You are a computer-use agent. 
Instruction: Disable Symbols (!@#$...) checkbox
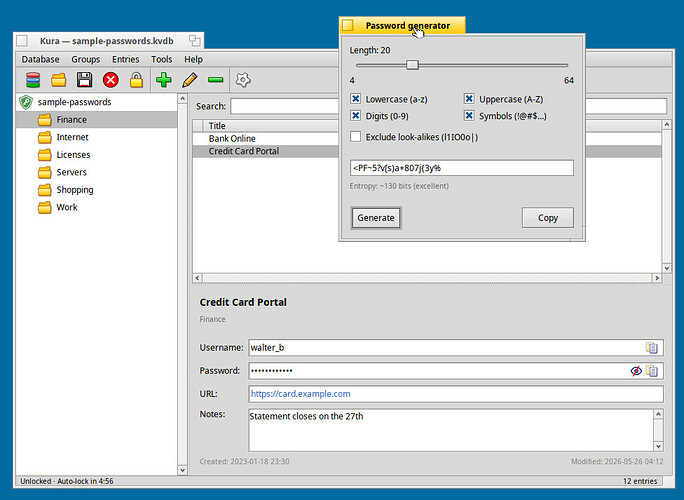[469, 116]
